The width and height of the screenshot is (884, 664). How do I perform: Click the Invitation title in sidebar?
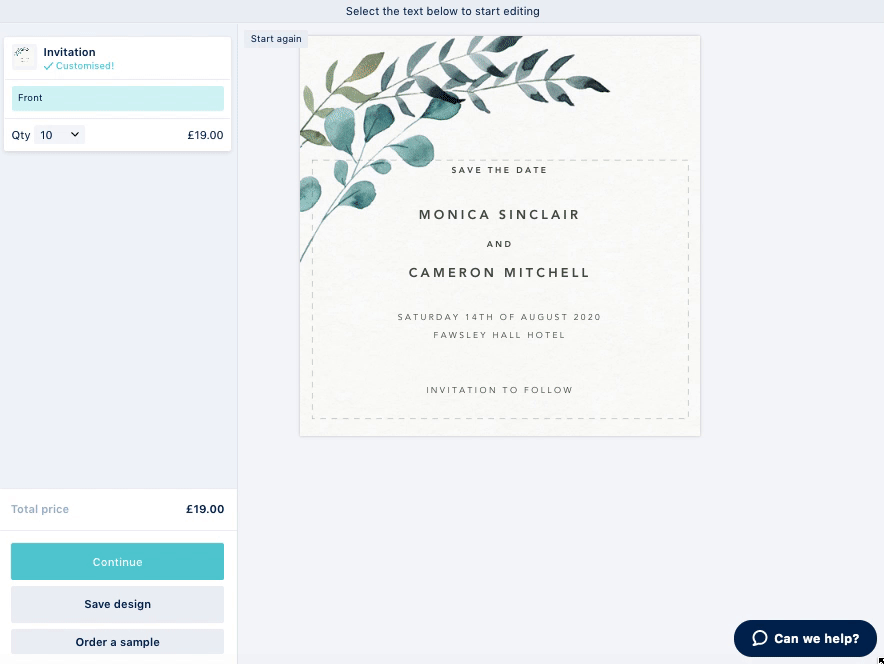click(x=69, y=52)
